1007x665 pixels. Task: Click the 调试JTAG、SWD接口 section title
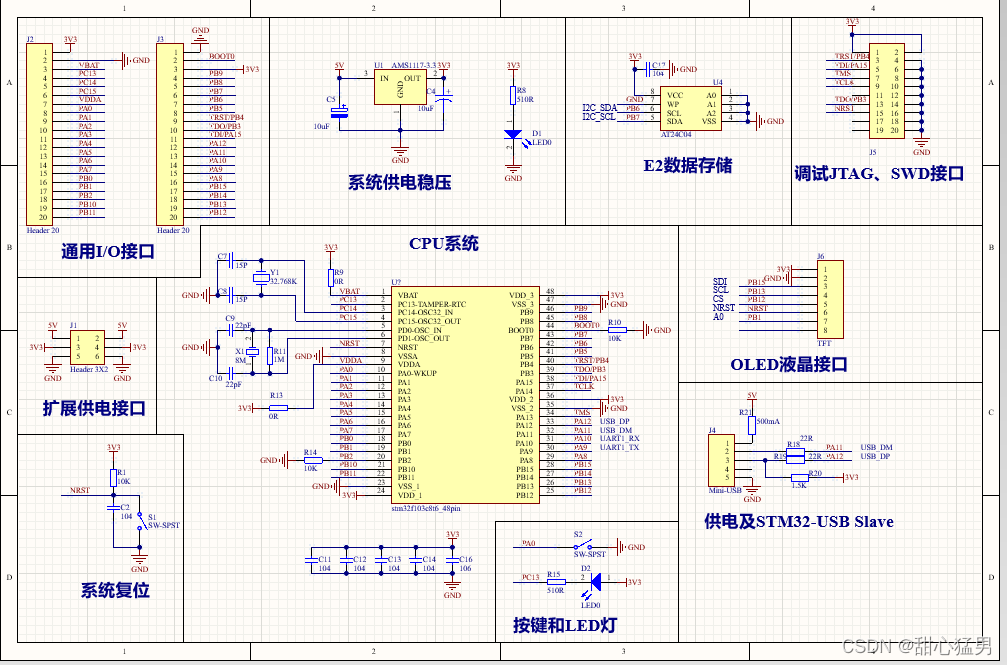click(879, 173)
